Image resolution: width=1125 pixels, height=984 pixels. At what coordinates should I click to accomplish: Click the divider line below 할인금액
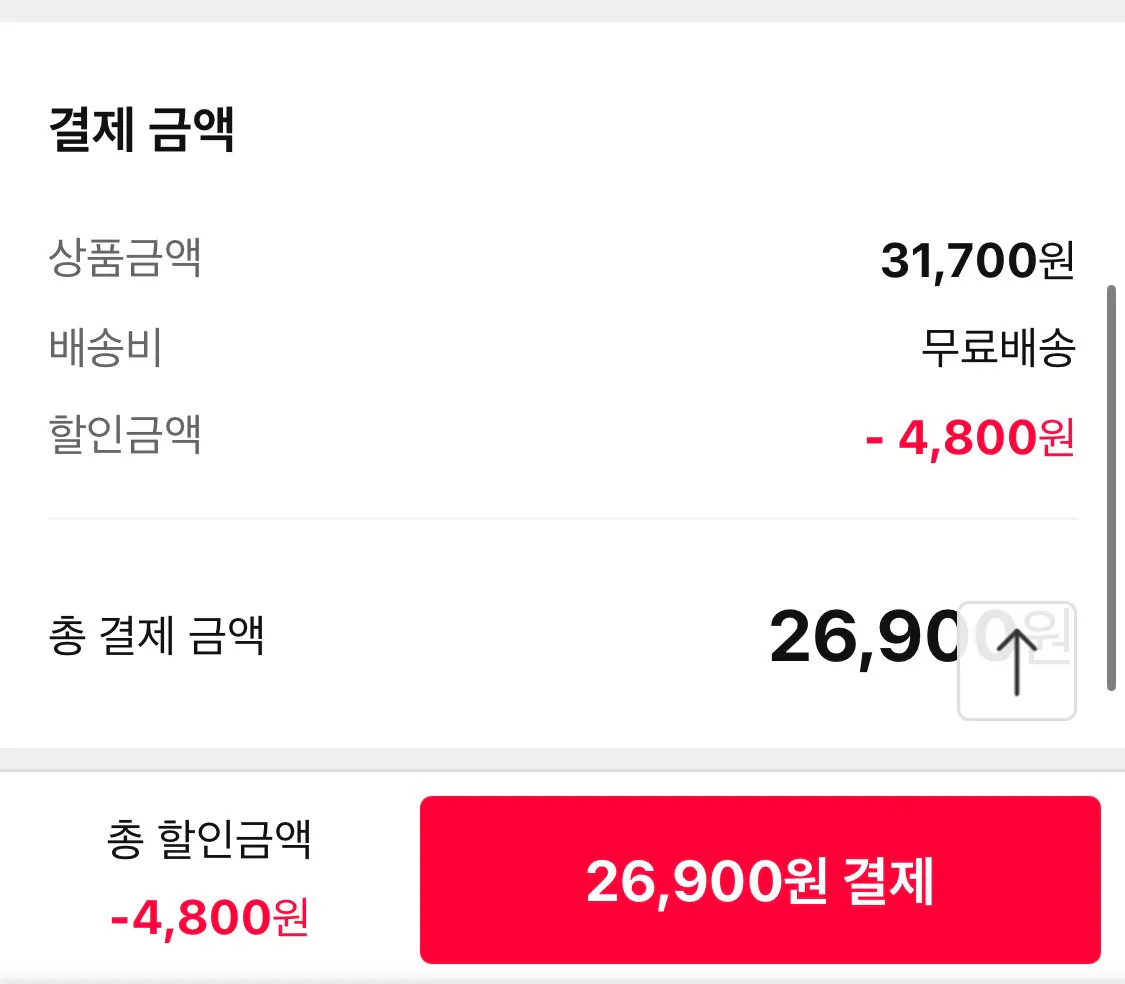pyautogui.click(x=562, y=517)
